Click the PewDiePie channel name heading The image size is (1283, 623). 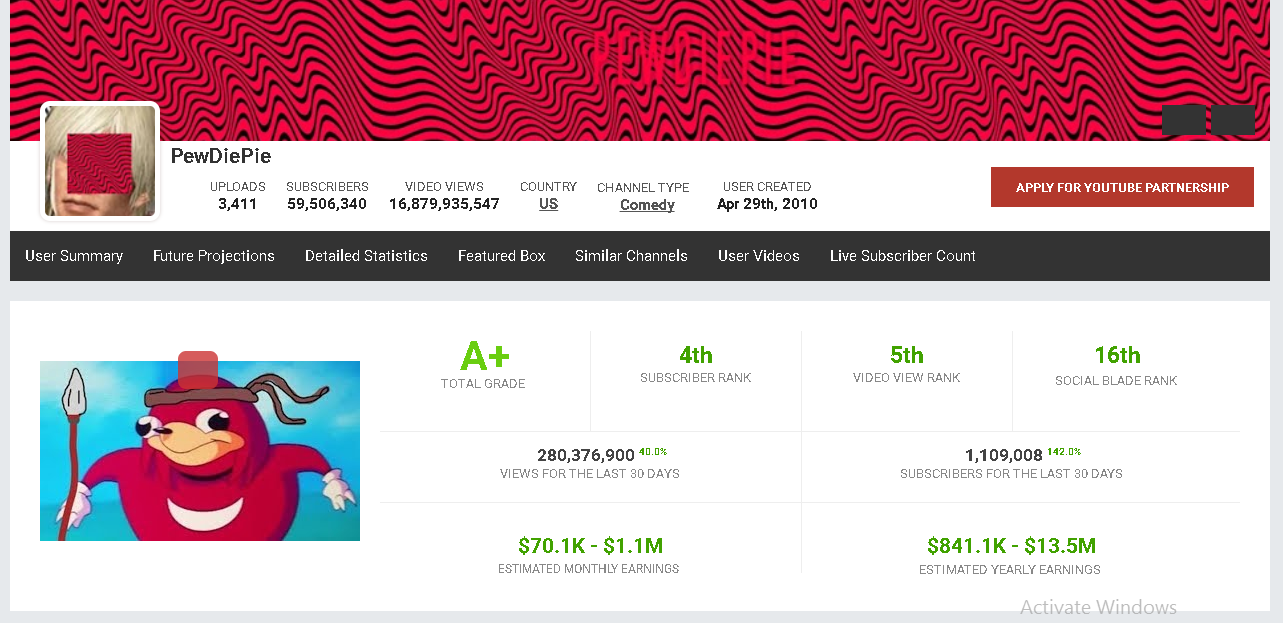pyautogui.click(x=221, y=156)
